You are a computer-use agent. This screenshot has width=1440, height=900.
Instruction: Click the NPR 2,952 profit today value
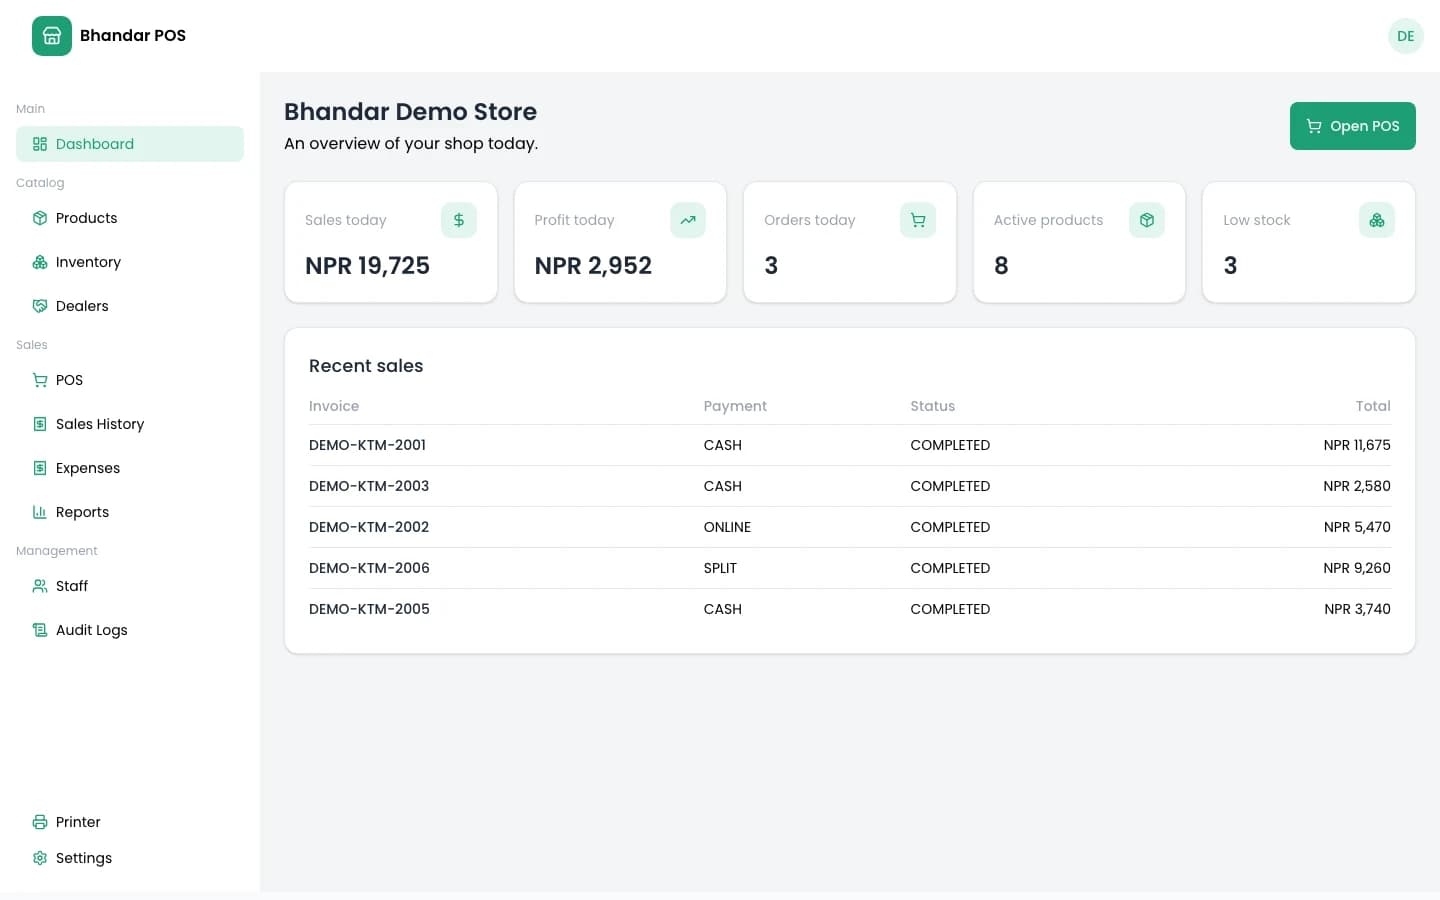tap(593, 266)
